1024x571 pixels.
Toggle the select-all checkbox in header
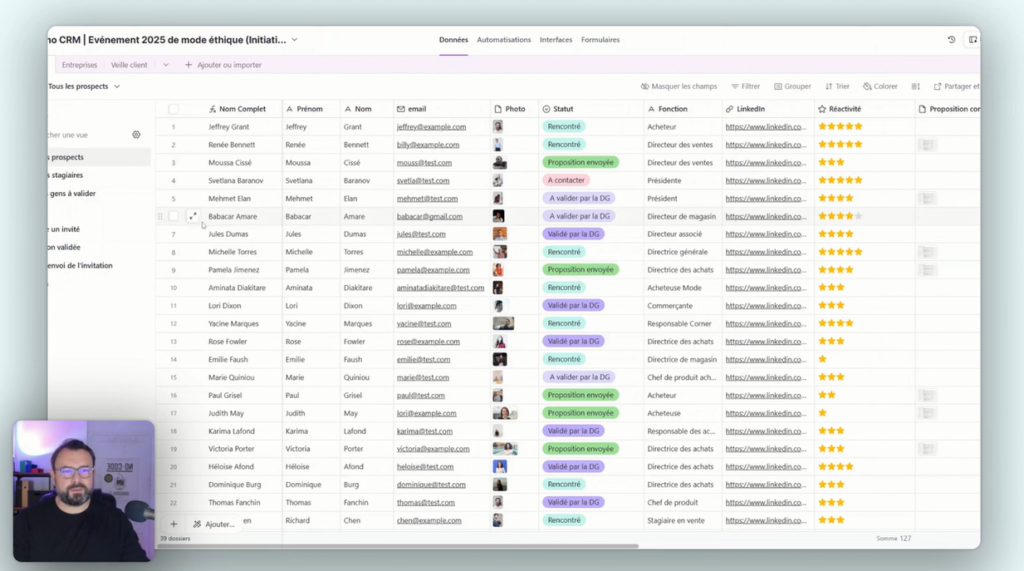pyautogui.click(x=173, y=109)
